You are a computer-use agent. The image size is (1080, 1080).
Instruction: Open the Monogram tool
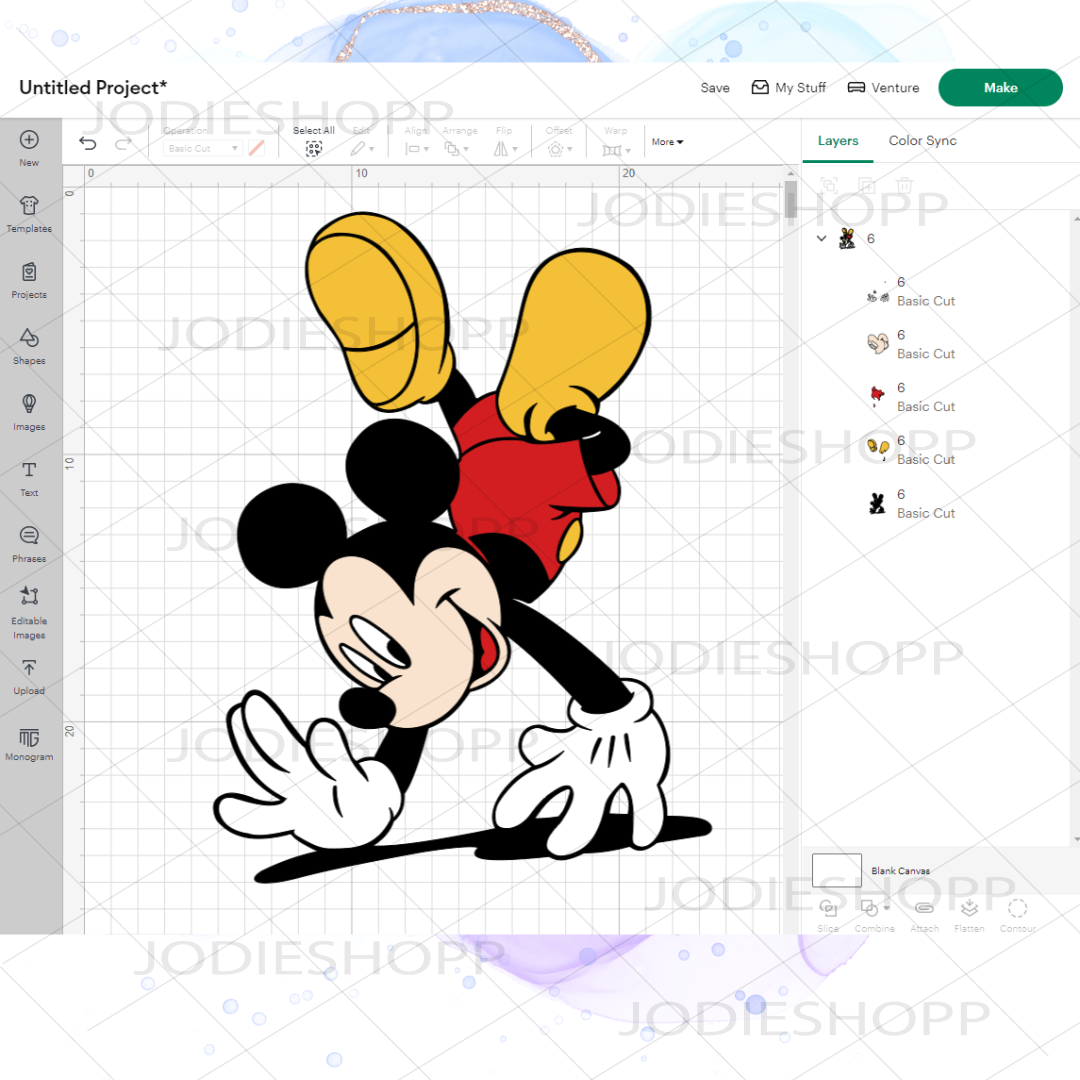[29, 744]
